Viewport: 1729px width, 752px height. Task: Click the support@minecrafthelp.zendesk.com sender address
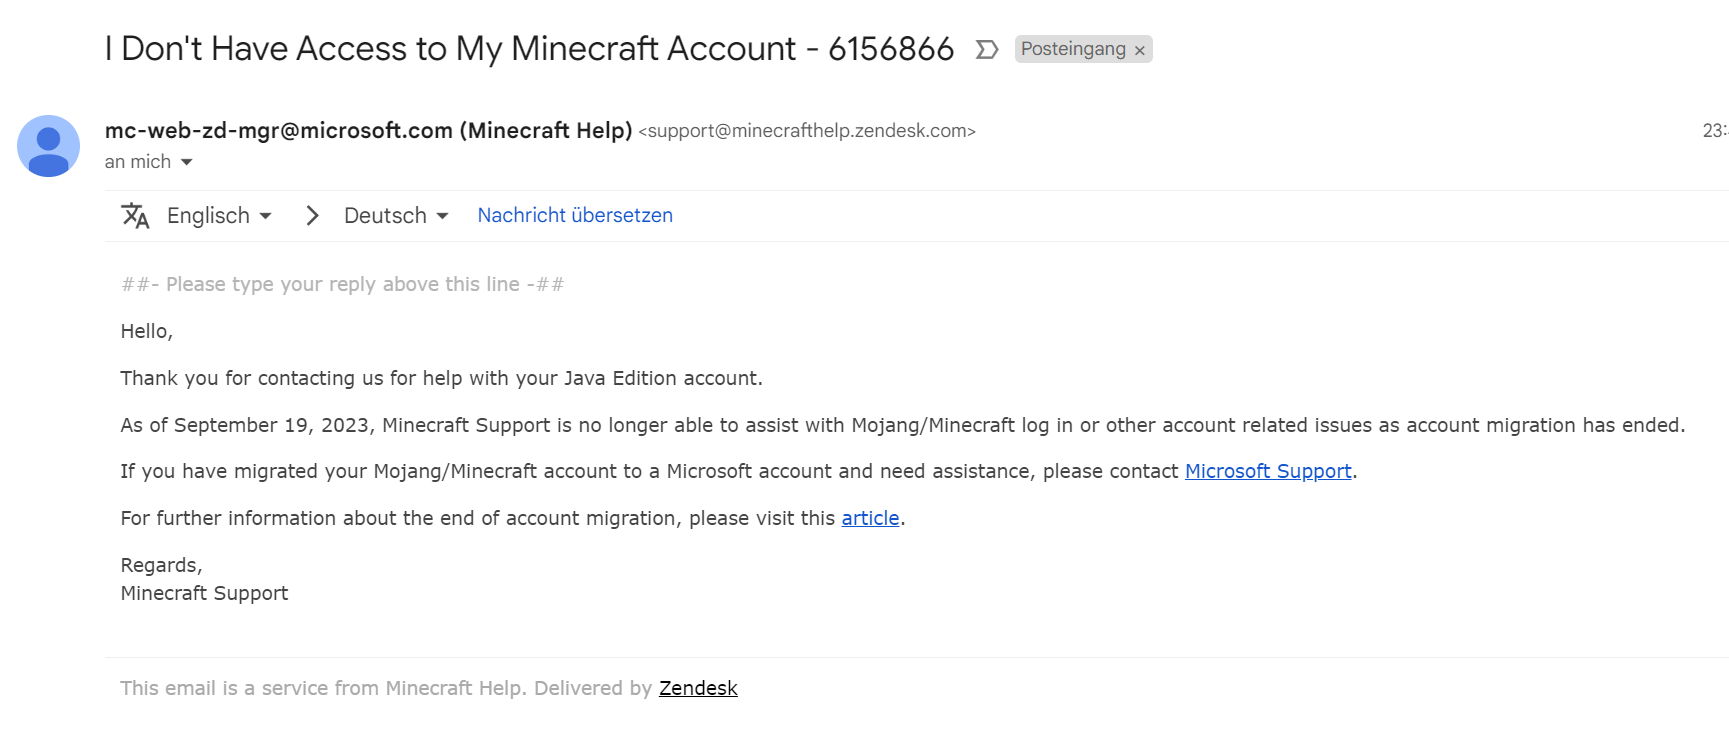click(807, 131)
